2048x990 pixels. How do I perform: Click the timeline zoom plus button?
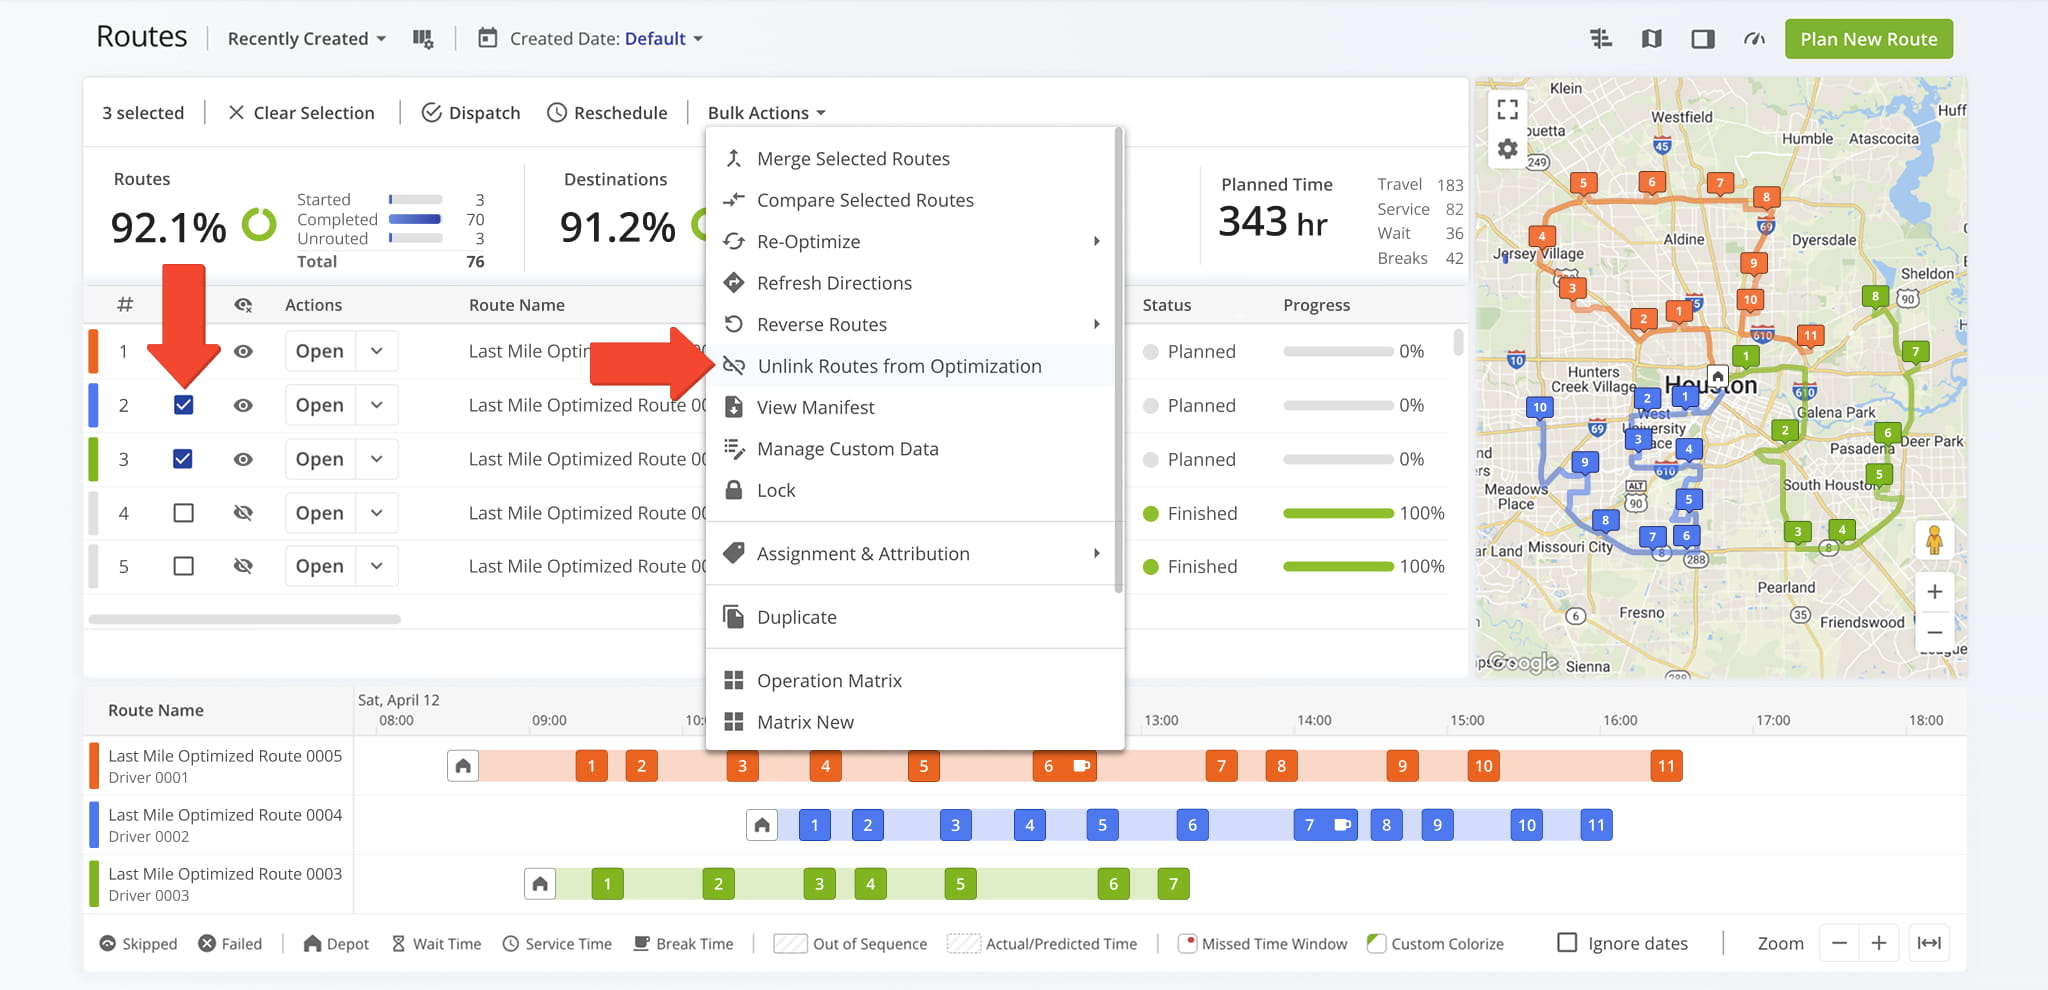pos(1879,943)
